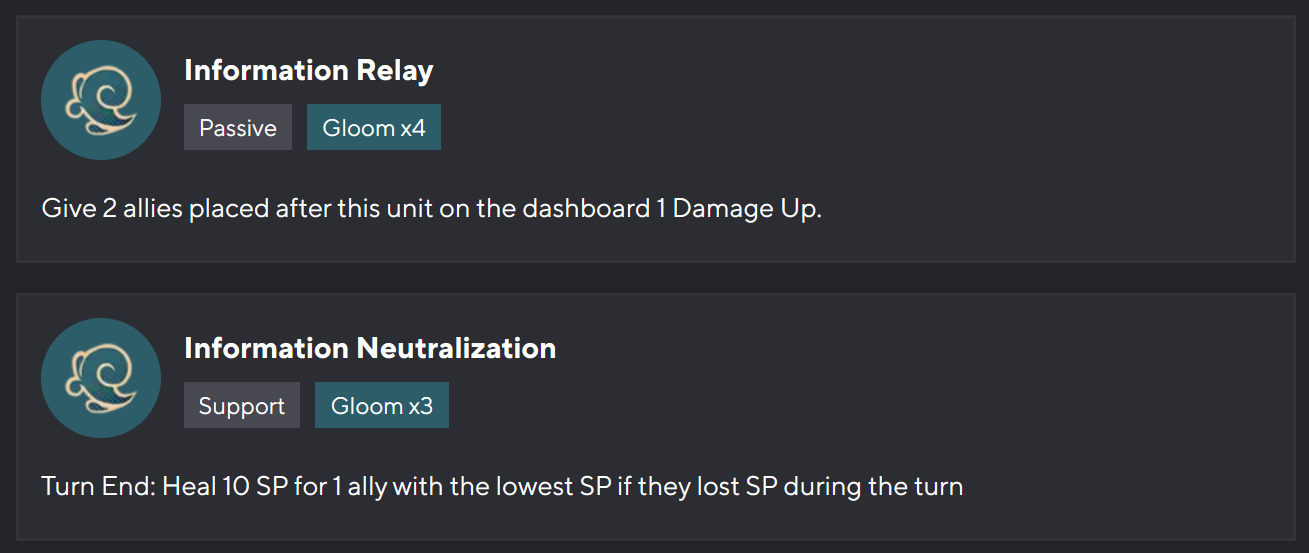This screenshot has height=553, width=1309.
Task: Select the Support tag
Action: pyautogui.click(x=242, y=406)
